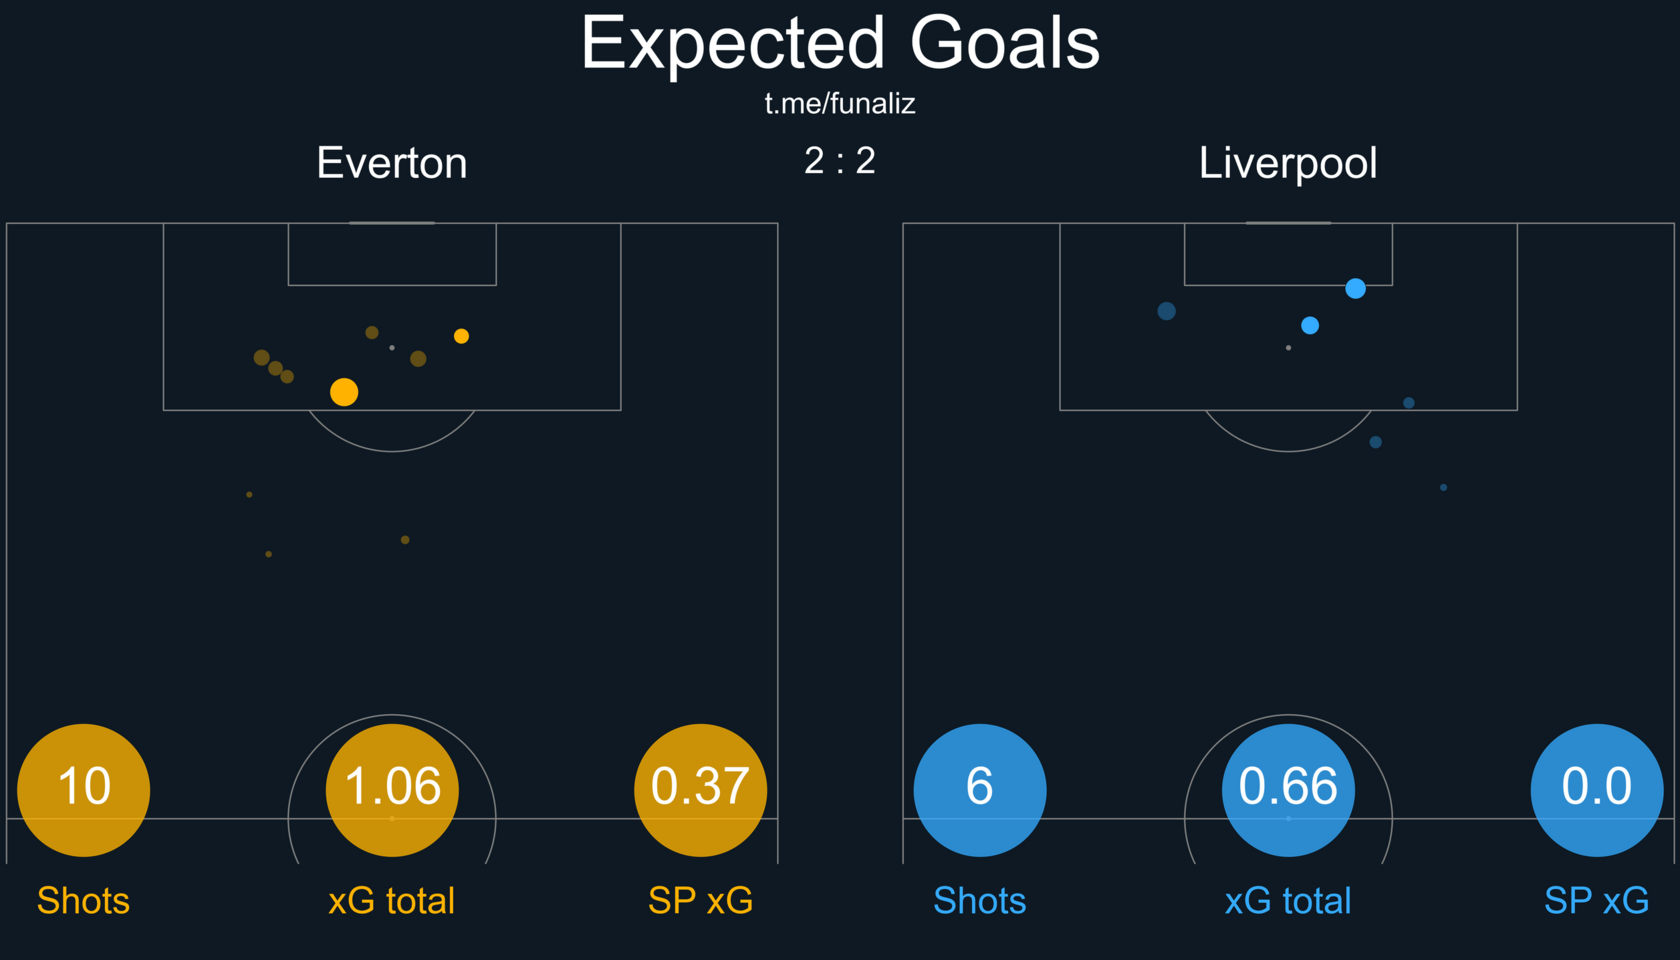The image size is (1680, 960).
Task: Click Liverpool's dark blue dot left in the box
Action: click(x=1166, y=311)
